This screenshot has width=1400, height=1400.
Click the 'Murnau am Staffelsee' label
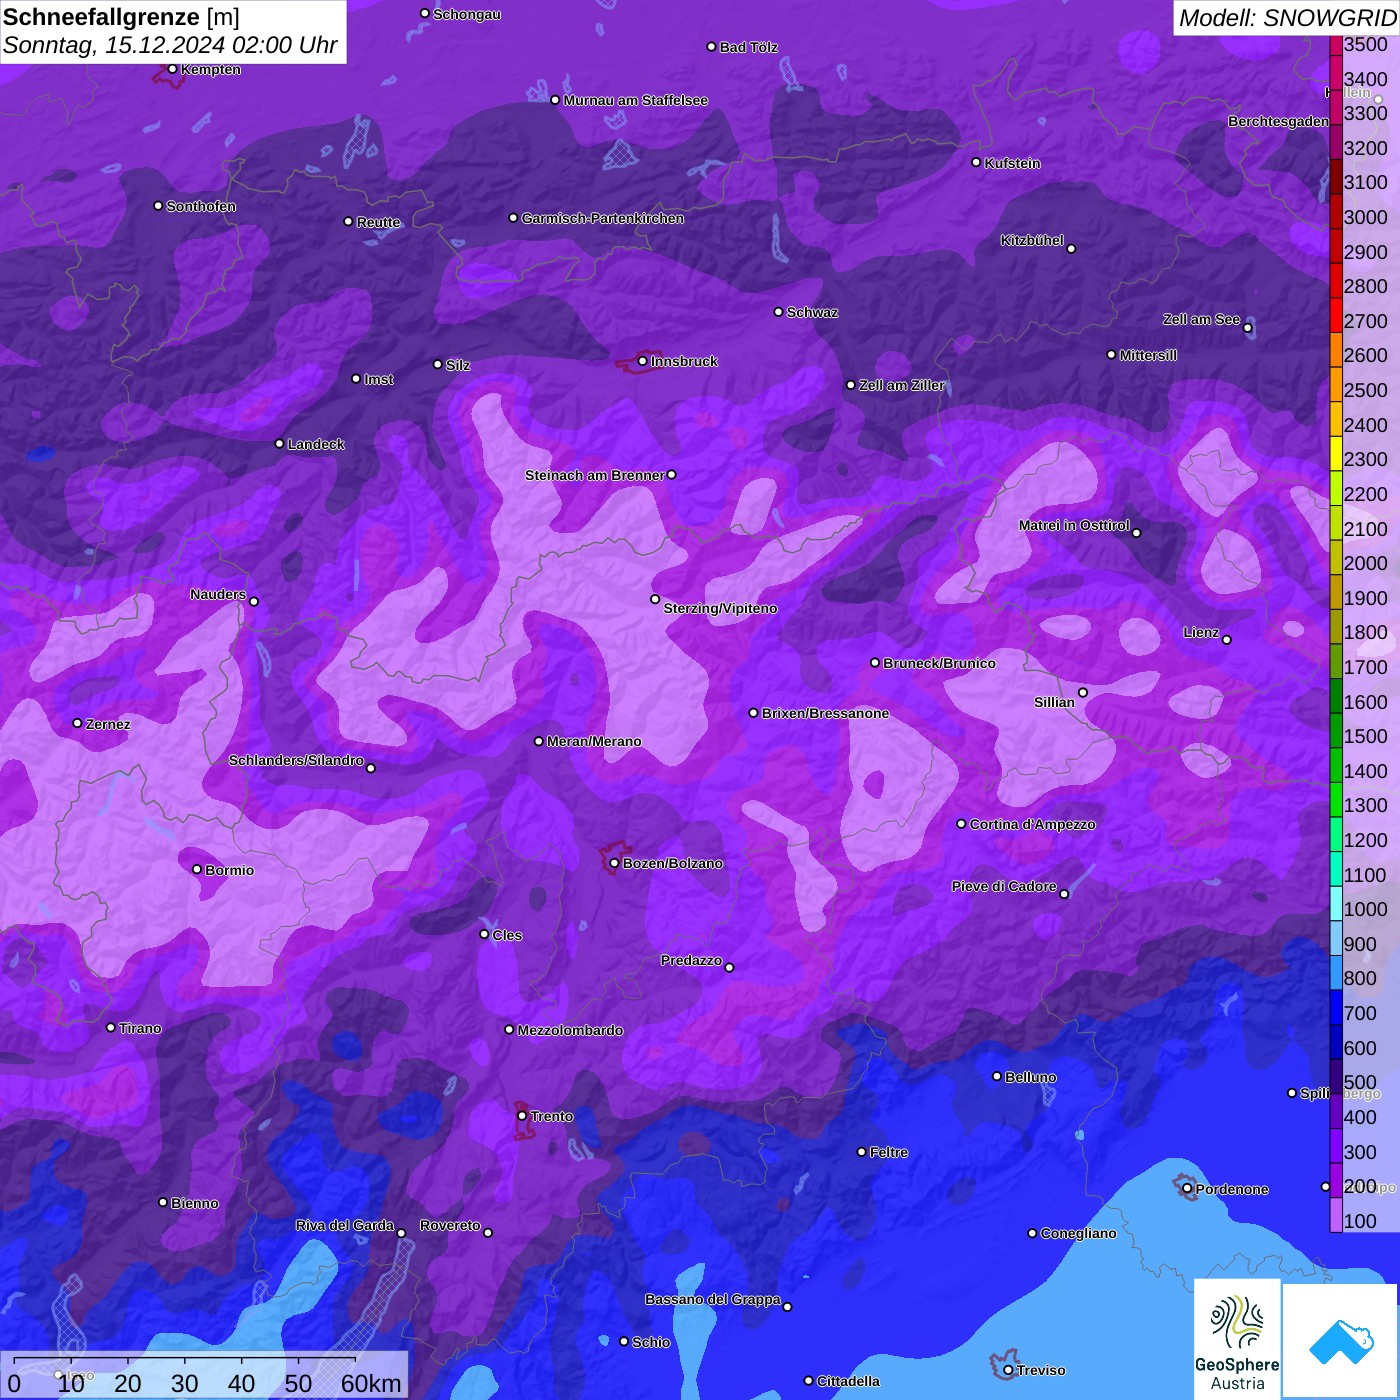point(636,100)
